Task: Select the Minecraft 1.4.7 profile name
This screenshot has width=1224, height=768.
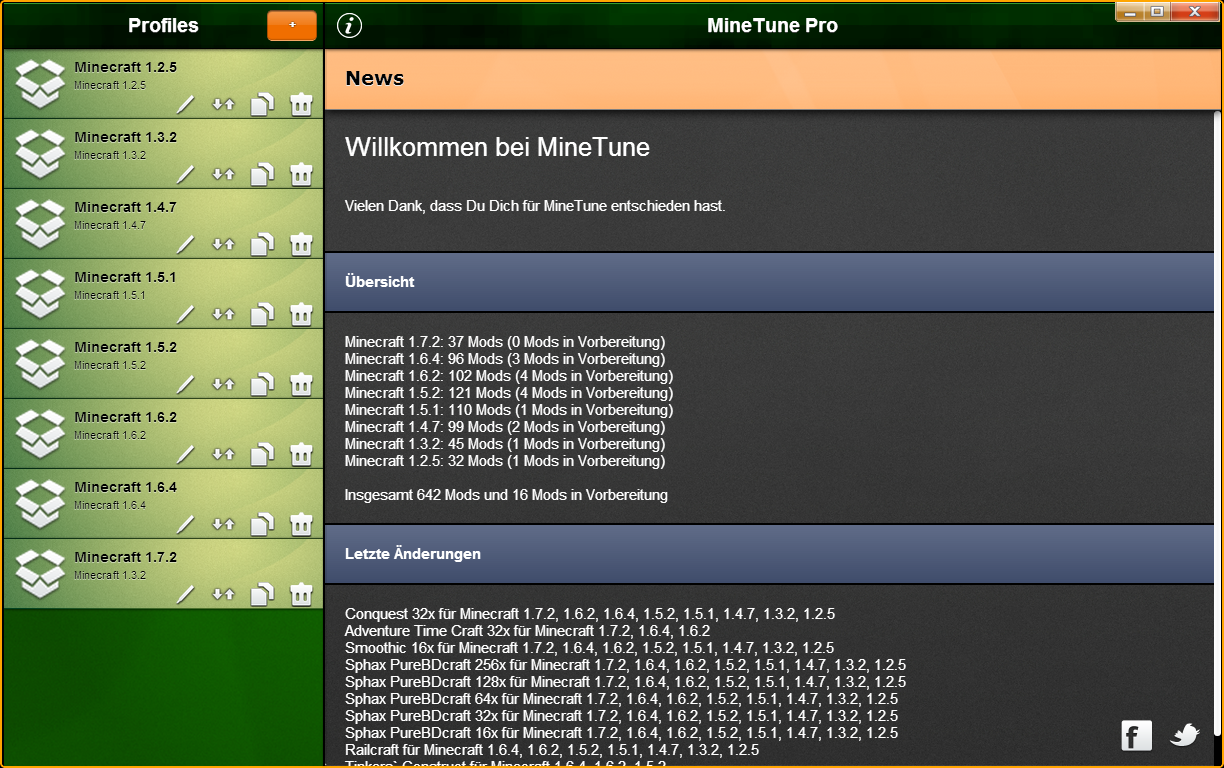Action: 125,207
